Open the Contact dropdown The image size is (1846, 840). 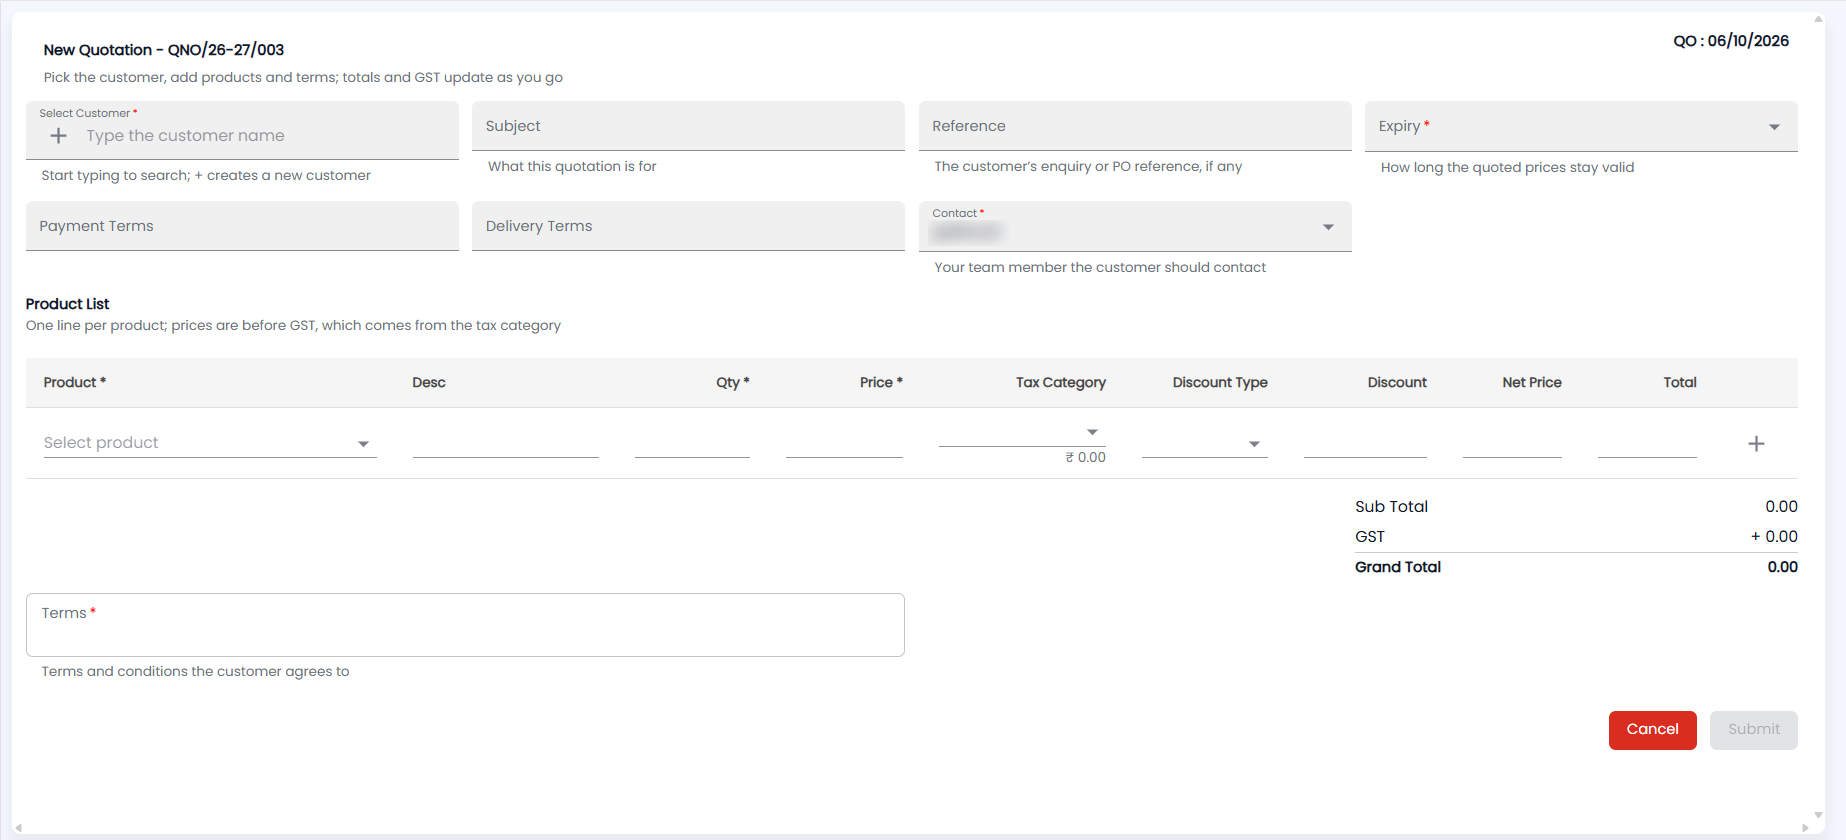point(1135,226)
